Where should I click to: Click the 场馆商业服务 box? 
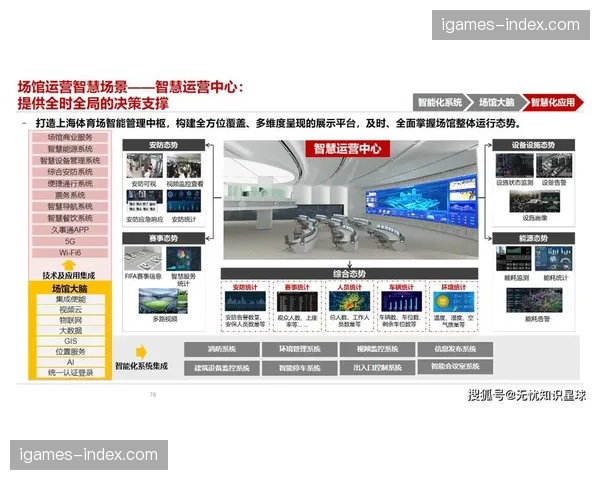click(70, 137)
